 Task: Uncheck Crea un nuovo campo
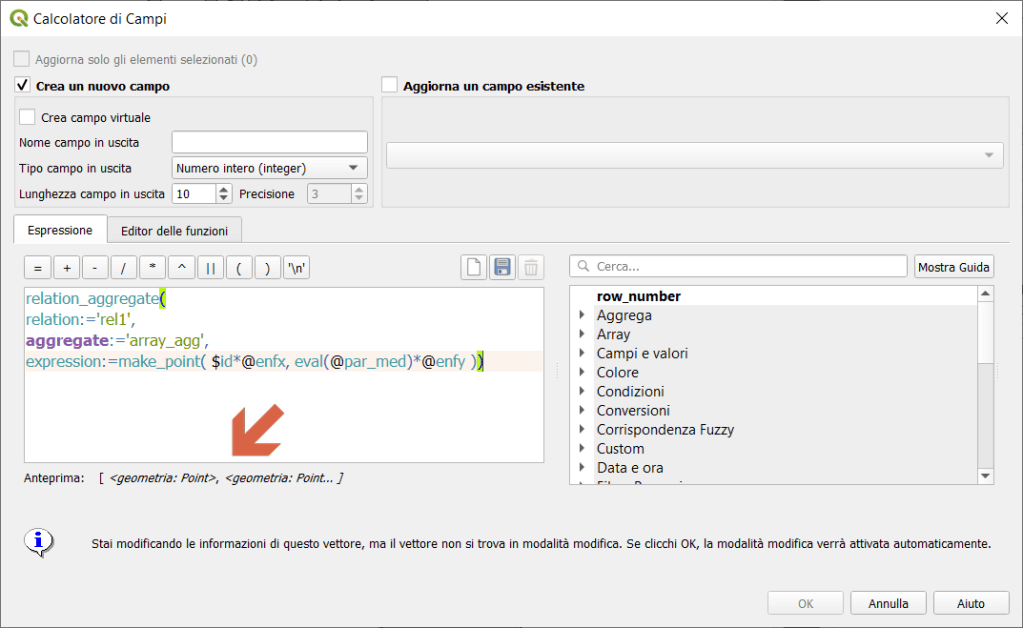tap(24, 85)
